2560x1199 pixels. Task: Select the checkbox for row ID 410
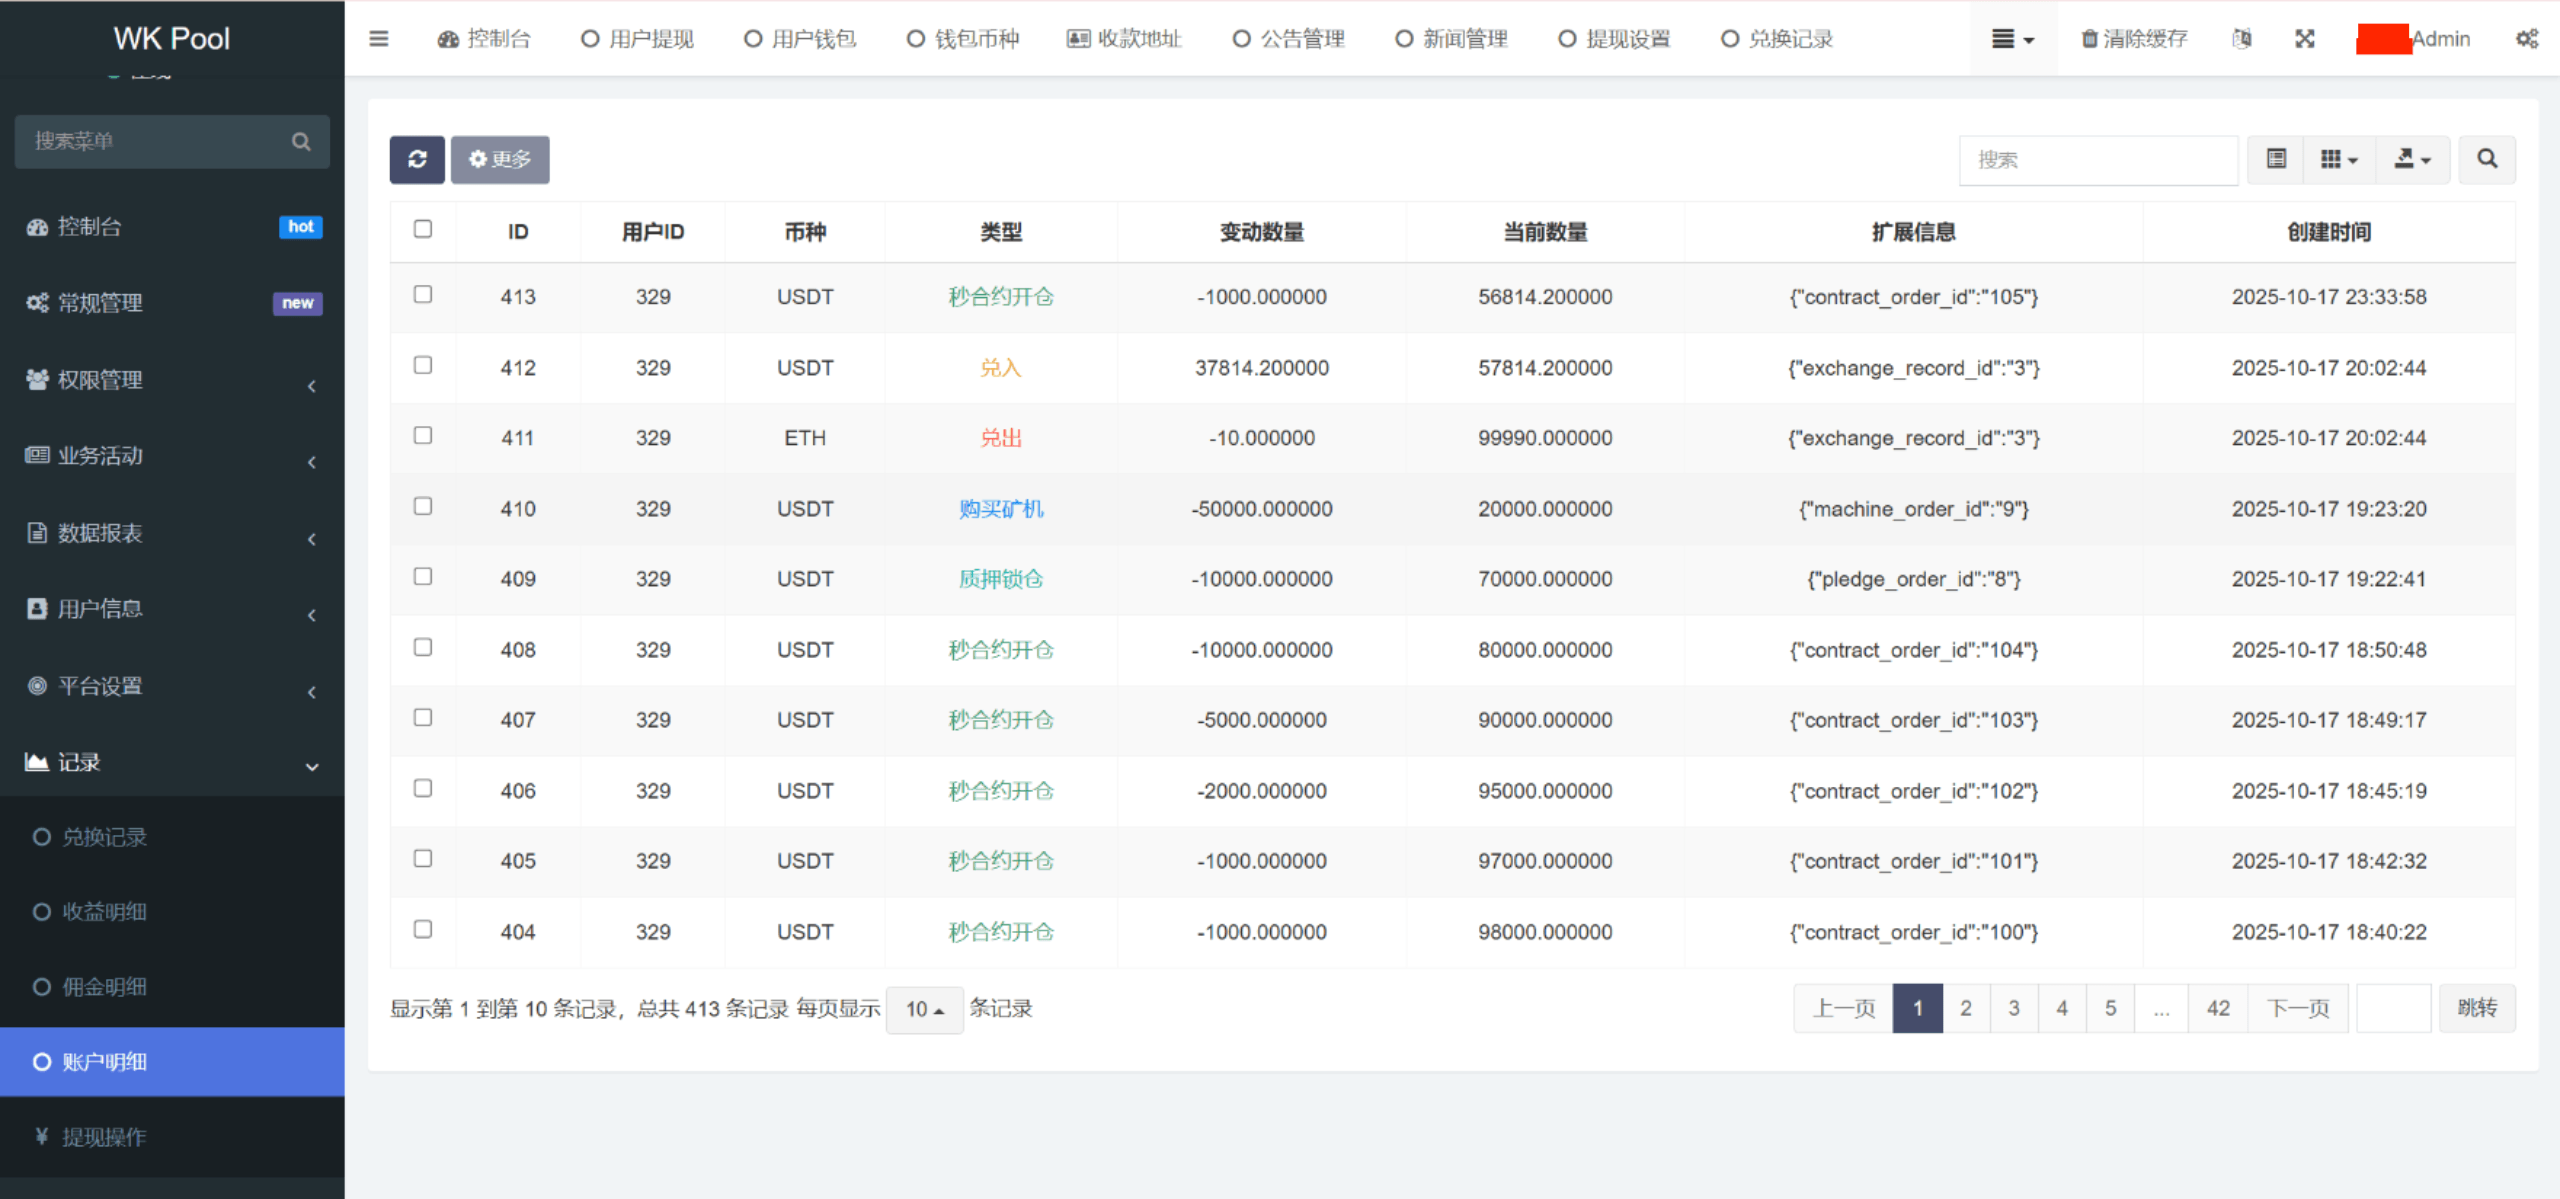(x=423, y=507)
